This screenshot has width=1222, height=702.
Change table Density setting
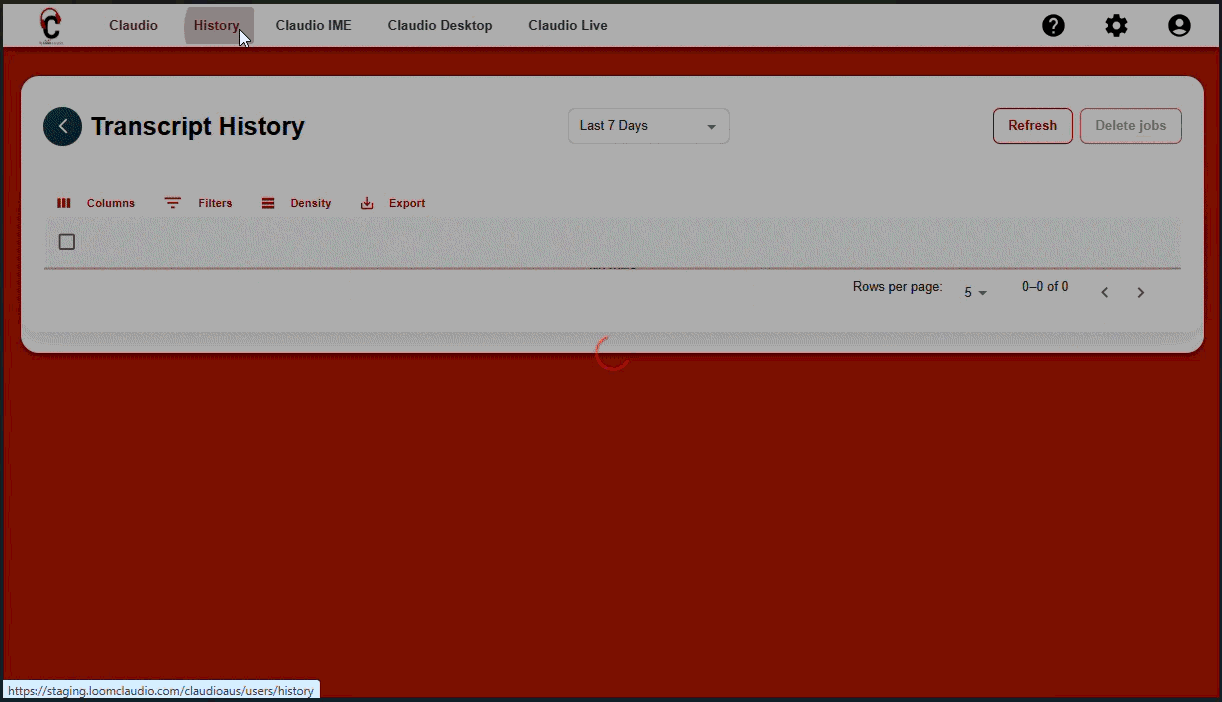[x=296, y=203]
